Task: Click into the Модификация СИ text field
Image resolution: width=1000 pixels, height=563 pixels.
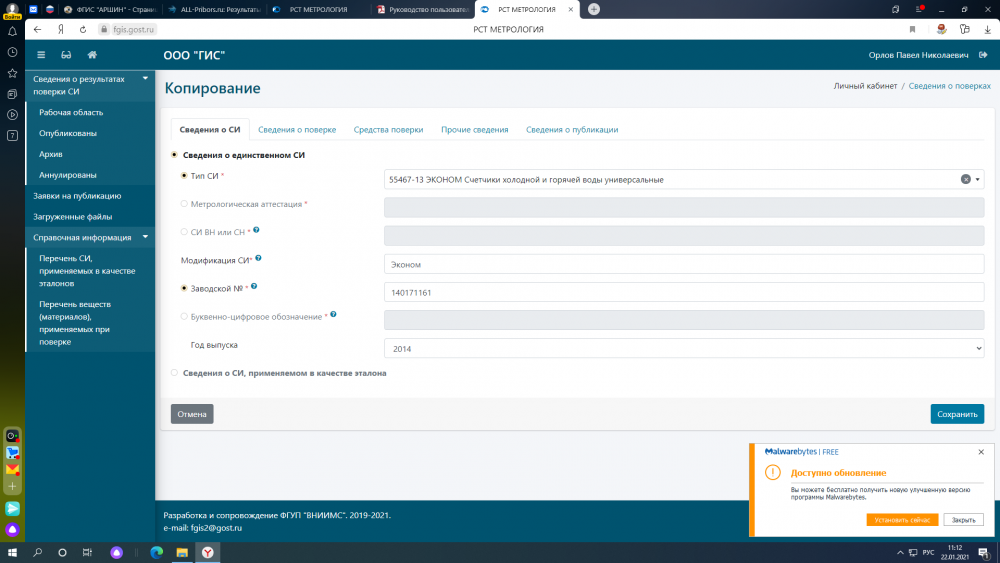Action: (x=684, y=264)
